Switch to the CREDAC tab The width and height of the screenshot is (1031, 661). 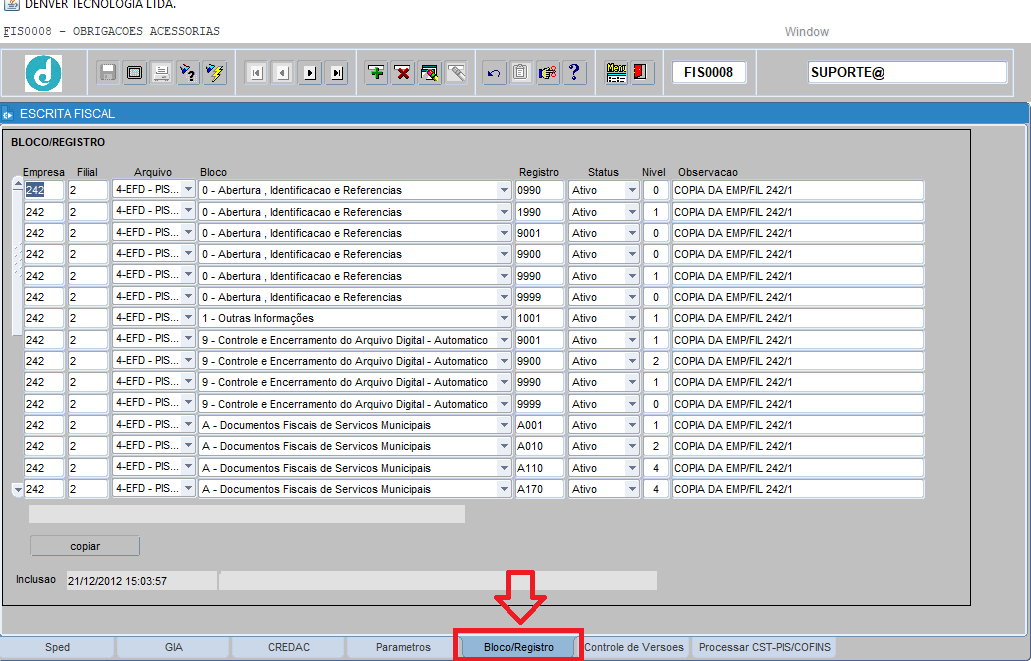[x=289, y=647]
